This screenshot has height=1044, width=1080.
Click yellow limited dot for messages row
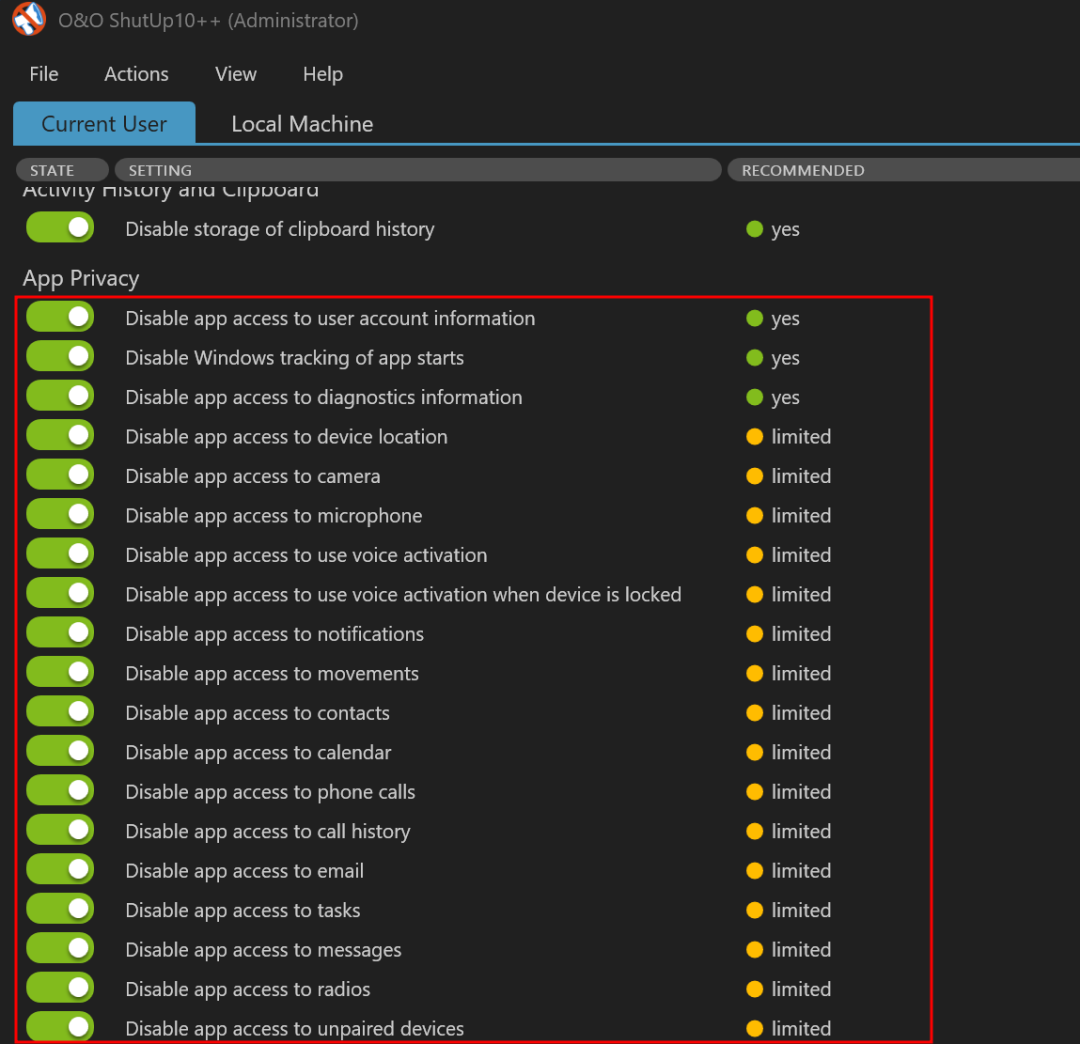coord(754,950)
